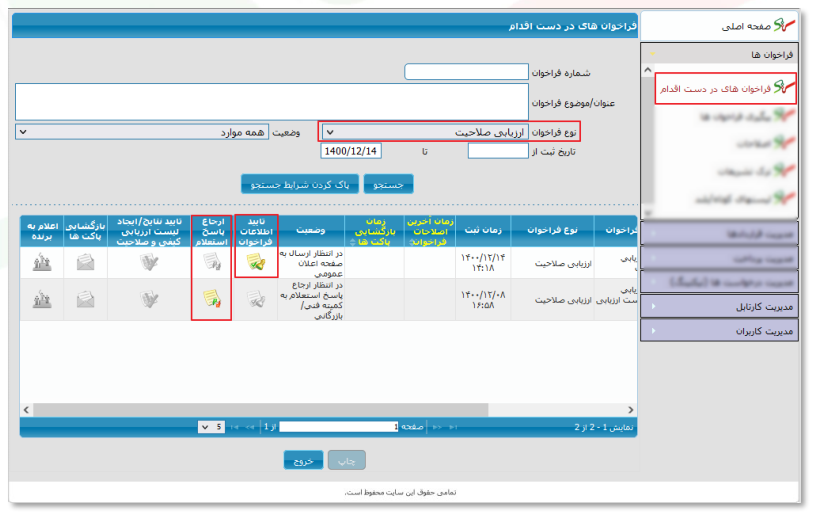Click confirm results icon in 1400/12/14 row
The height and width of the screenshot is (519, 817).
coord(149,262)
